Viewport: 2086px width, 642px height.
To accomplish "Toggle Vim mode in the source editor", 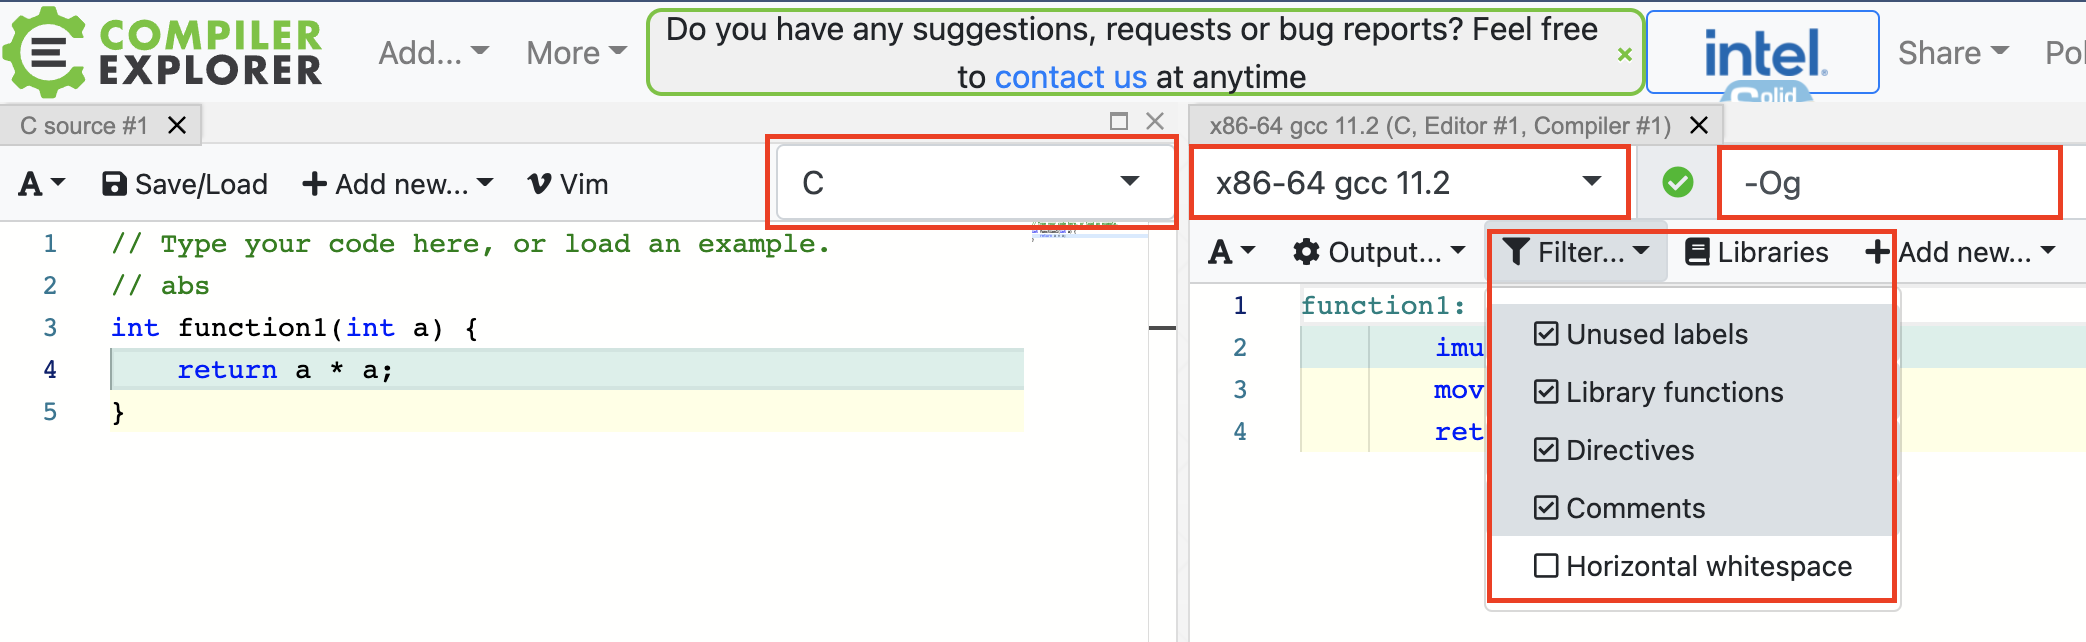I will [x=567, y=183].
